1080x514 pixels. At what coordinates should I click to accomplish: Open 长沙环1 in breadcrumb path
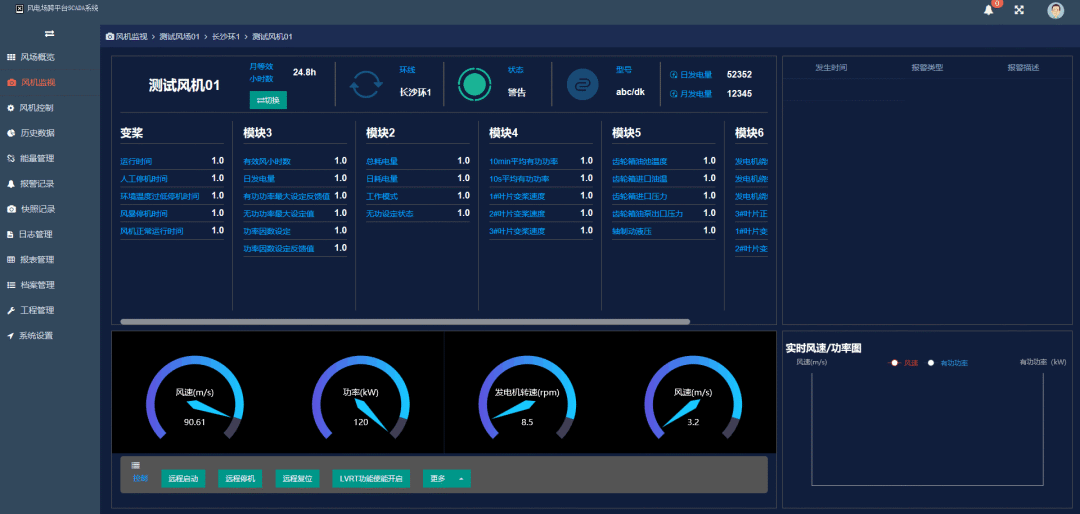coord(225,37)
